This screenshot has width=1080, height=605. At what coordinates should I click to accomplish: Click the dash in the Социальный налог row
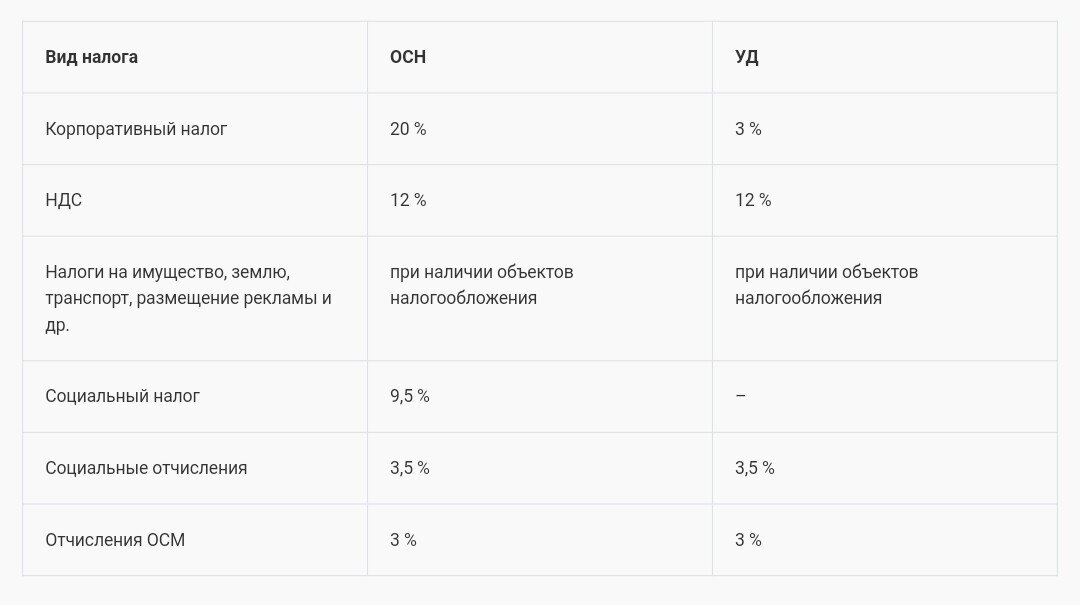(x=740, y=396)
